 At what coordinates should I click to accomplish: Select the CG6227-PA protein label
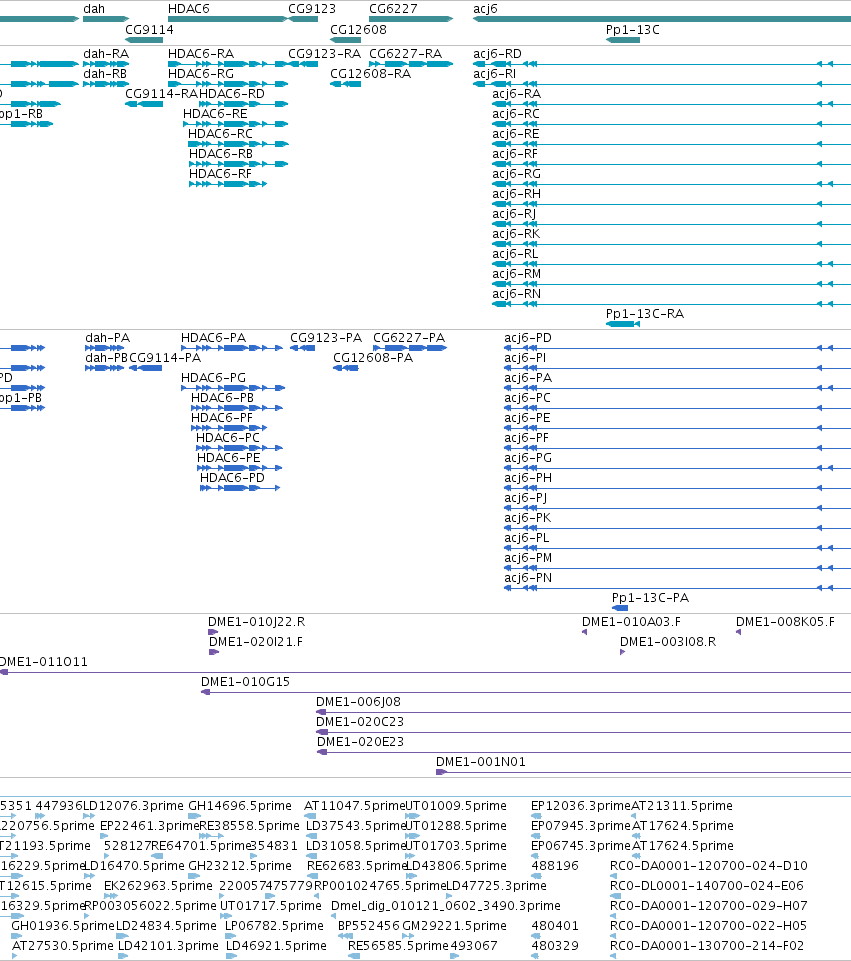(x=409, y=338)
